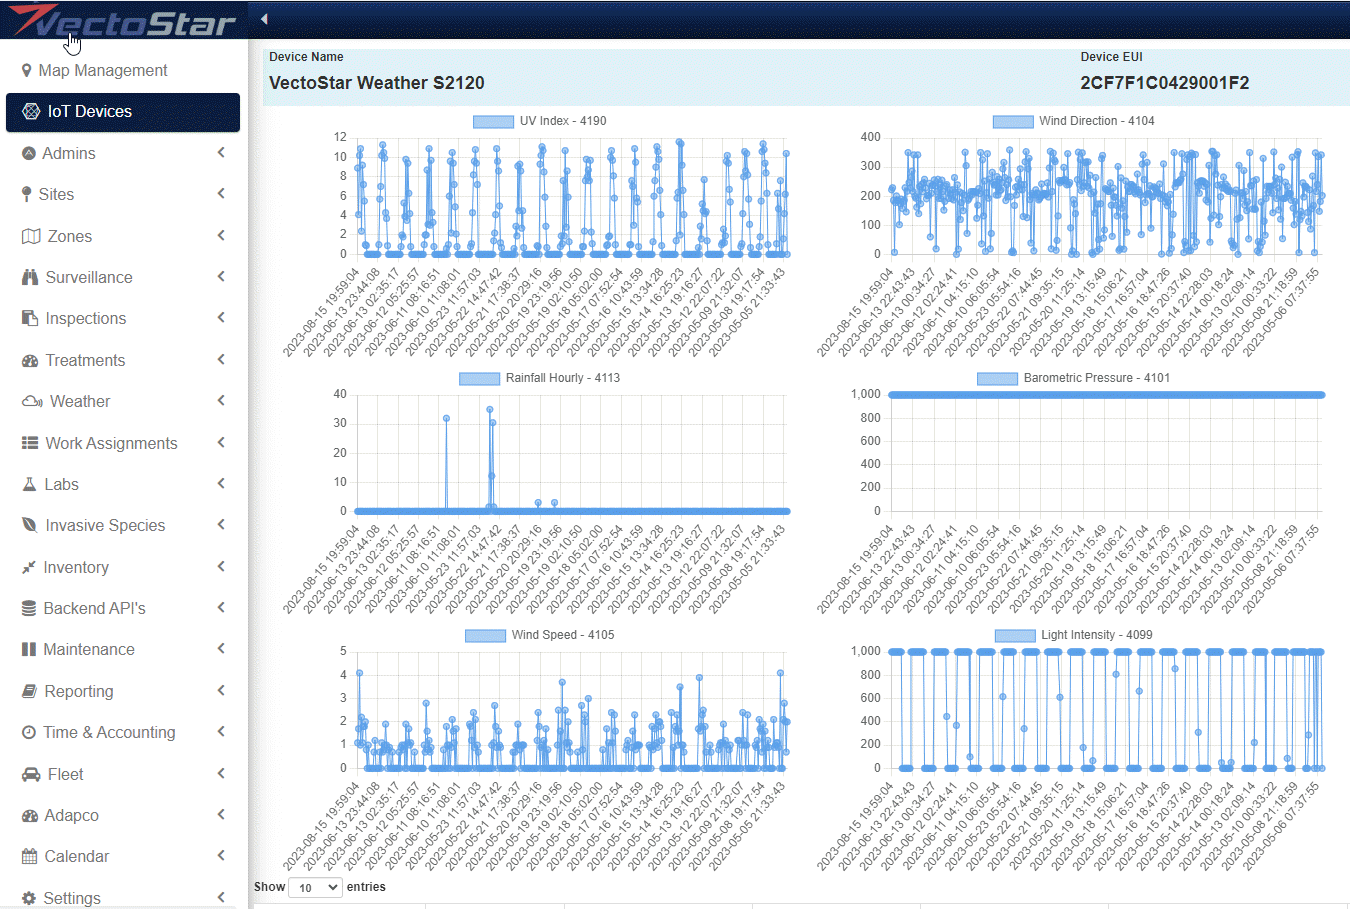Image resolution: width=1350 pixels, height=909 pixels.
Task: Click the Backend API's database icon
Action: (29, 608)
